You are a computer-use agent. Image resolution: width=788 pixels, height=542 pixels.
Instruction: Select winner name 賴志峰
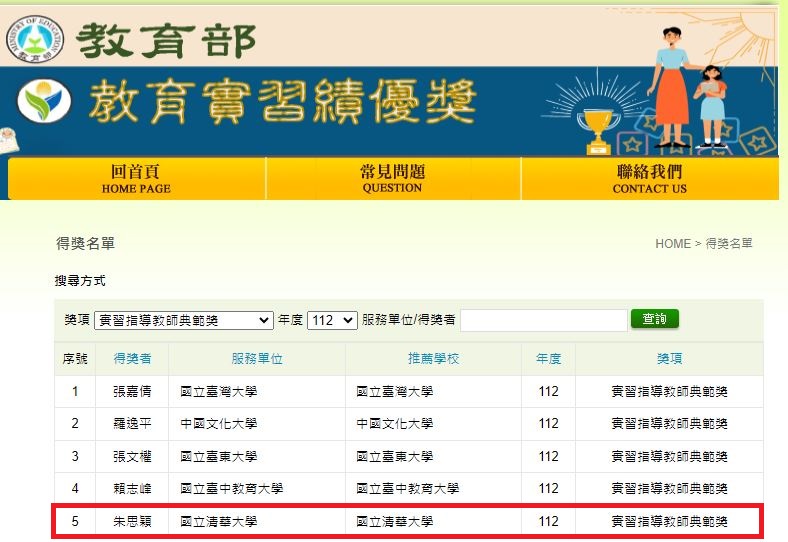tap(132, 488)
